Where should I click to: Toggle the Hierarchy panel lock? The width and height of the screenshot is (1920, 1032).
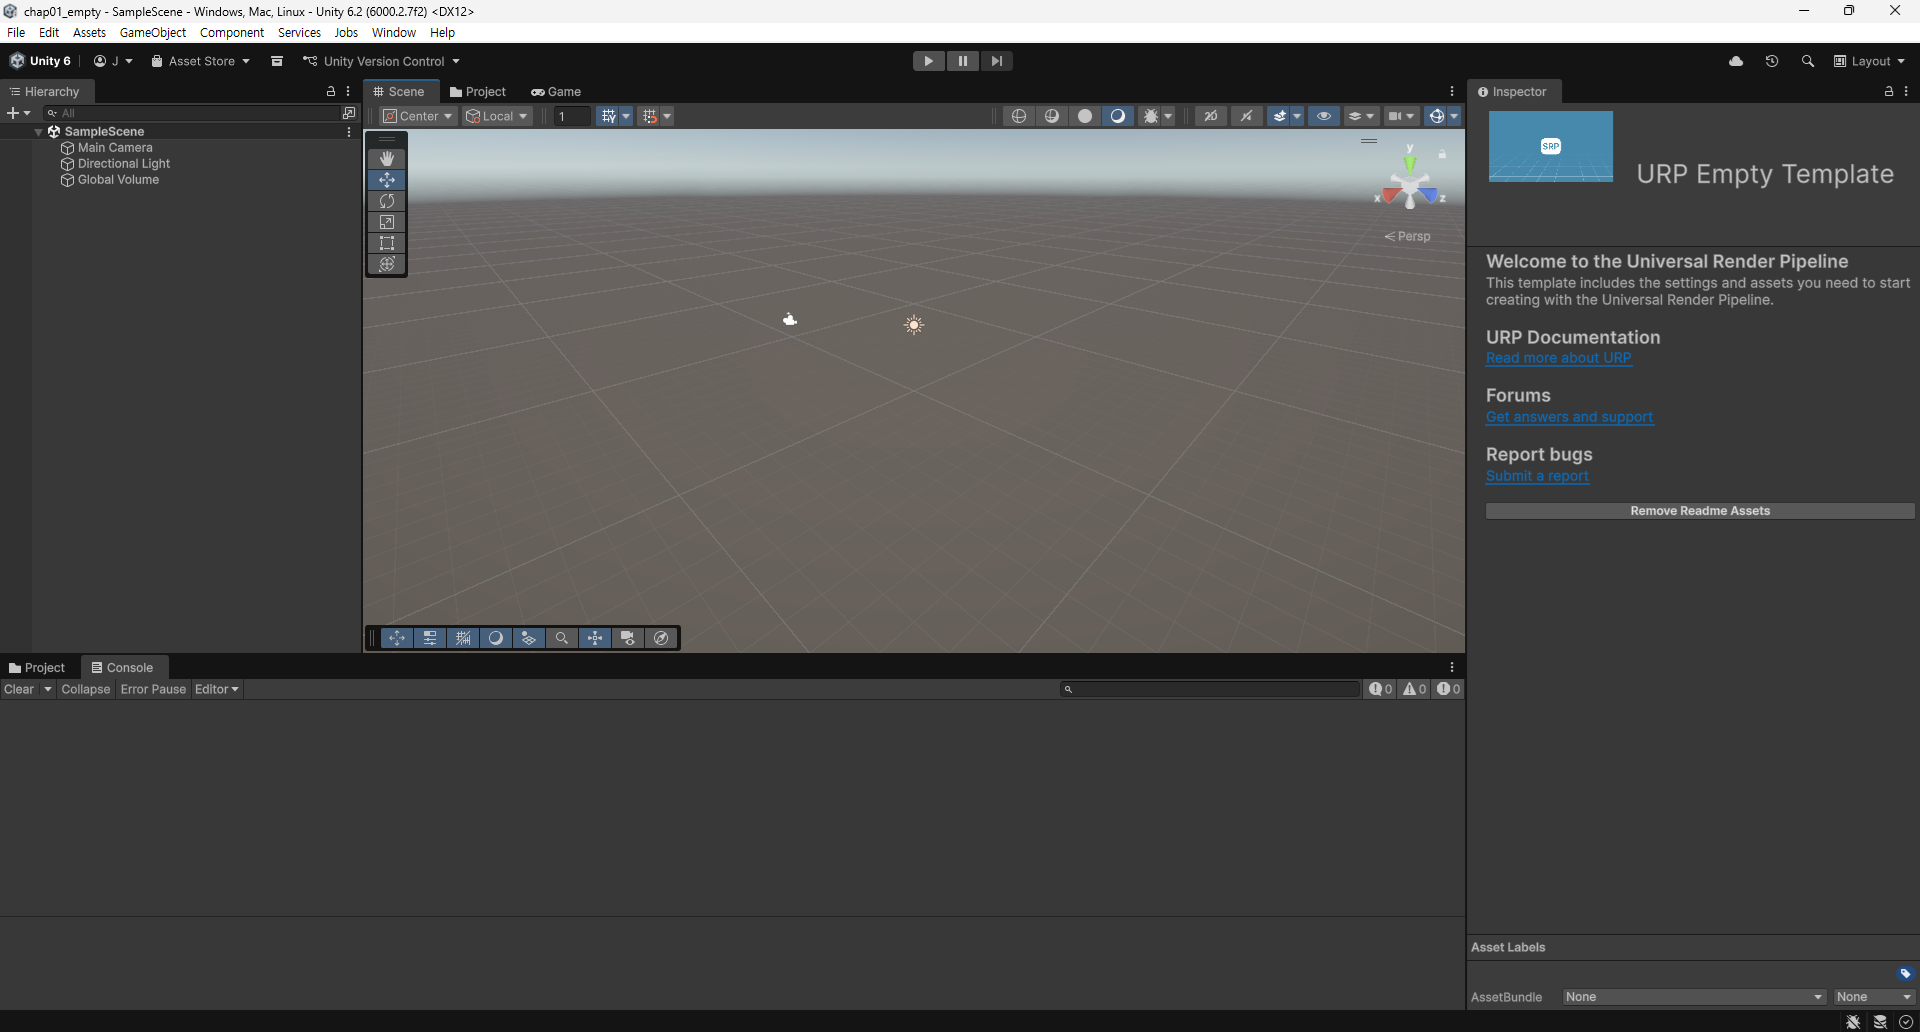coord(331,91)
